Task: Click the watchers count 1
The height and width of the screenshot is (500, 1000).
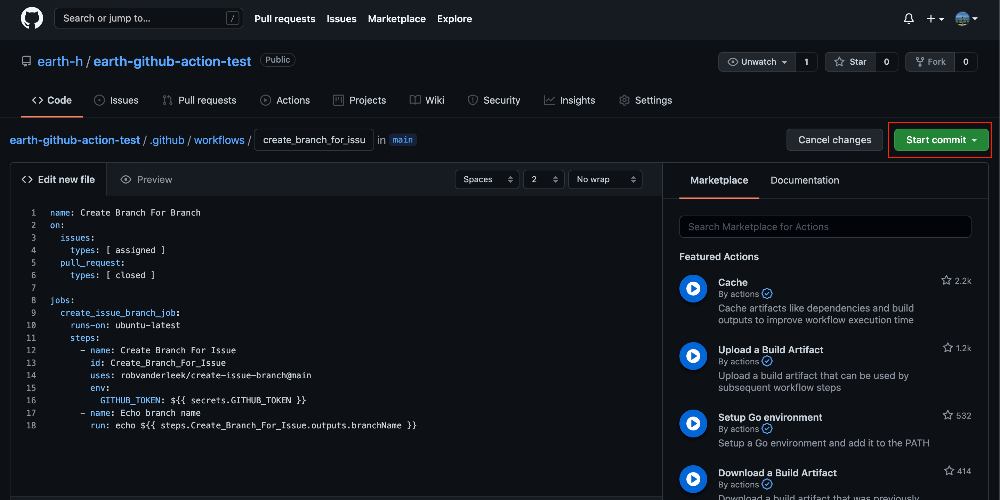Action: [x=806, y=62]
